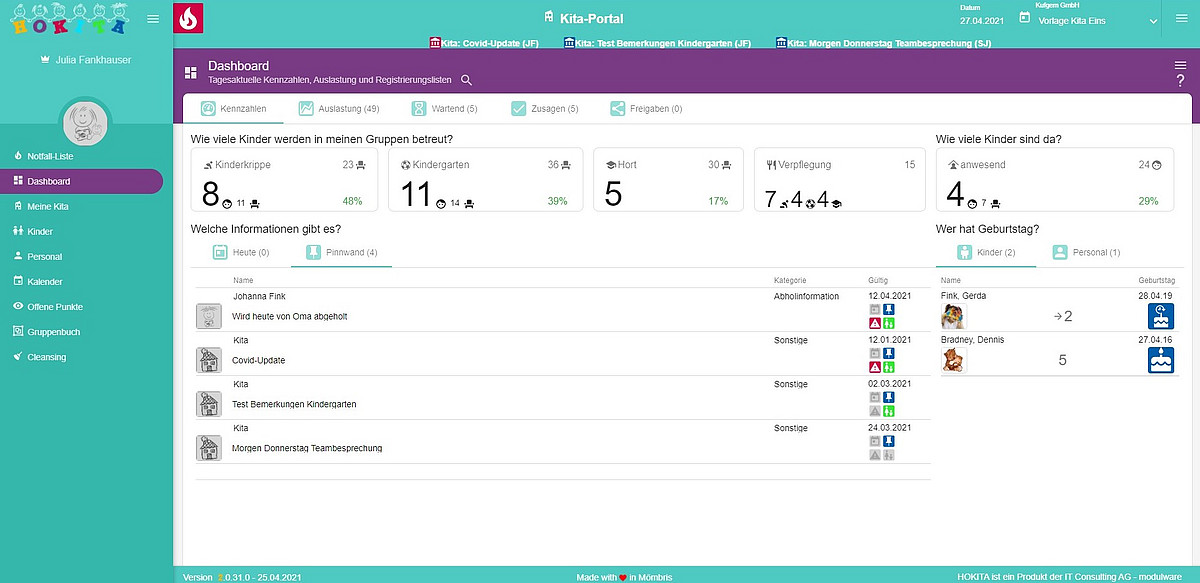Toggle green parents icon on Test Bemerkungen row
Viewport: 1200px width, 583px height.
click(x=888, y=411)
